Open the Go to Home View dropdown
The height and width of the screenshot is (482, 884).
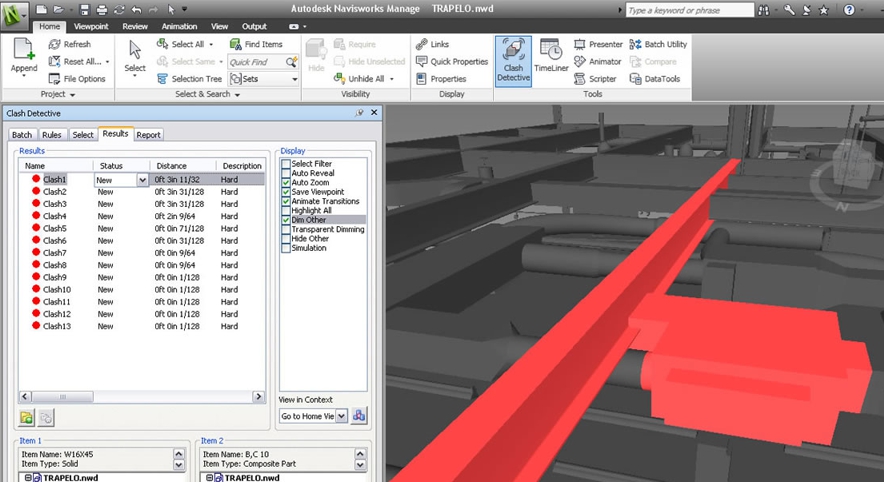pos(342,416)
